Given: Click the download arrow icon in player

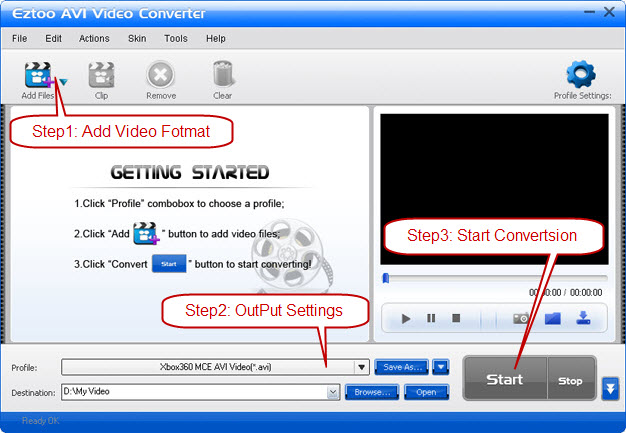Looking at the screenshot, I should 583,318.
